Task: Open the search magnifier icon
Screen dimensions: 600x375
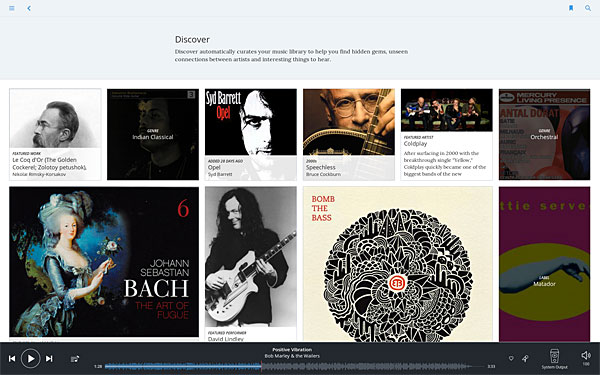Action: tap(588, 8)
